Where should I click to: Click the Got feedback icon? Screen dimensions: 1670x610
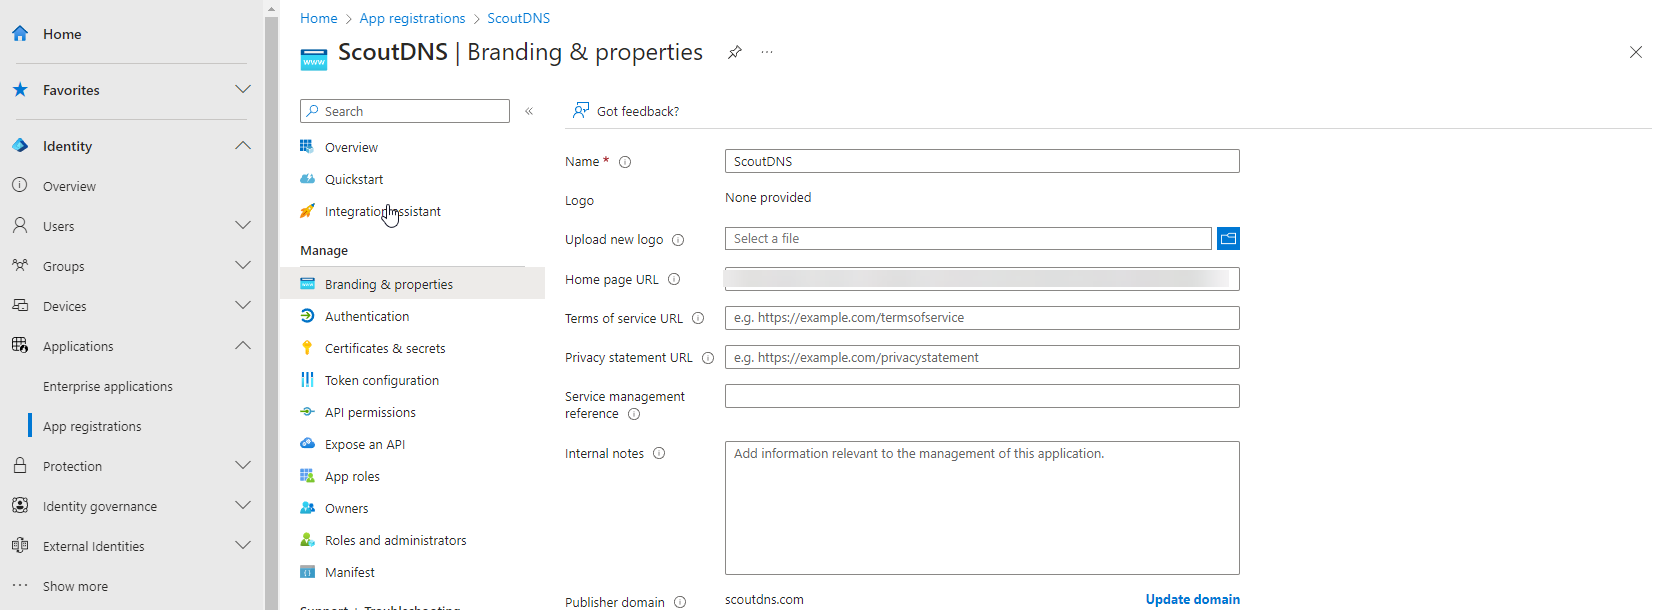tap(581, 110)
